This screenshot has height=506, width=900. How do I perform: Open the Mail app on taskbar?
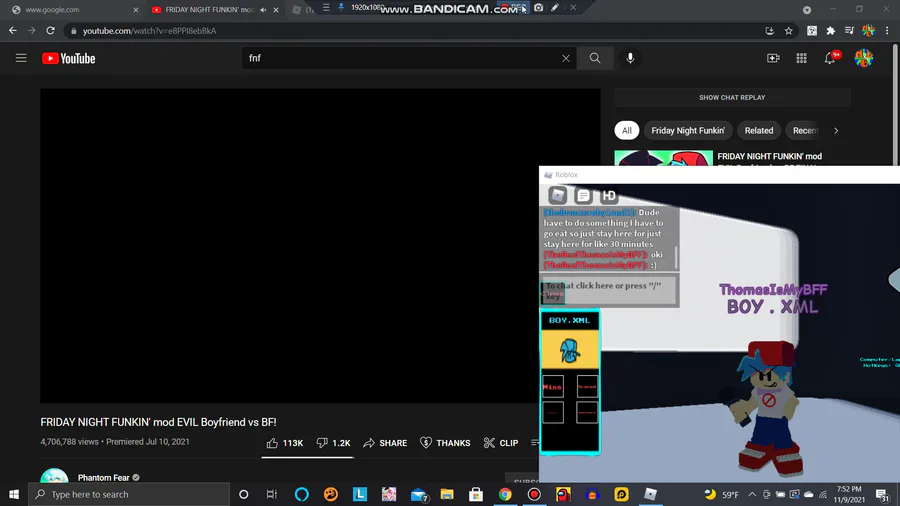pyautogui.click(x=418, y=494)
